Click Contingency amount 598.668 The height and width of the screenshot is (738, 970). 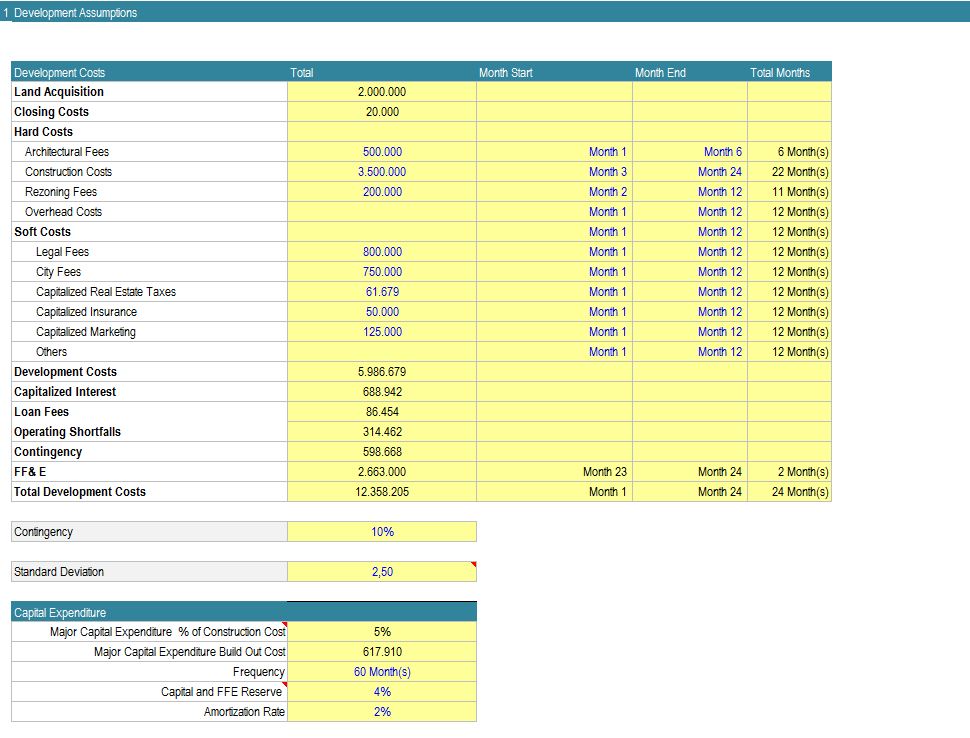tap(382, 452)
